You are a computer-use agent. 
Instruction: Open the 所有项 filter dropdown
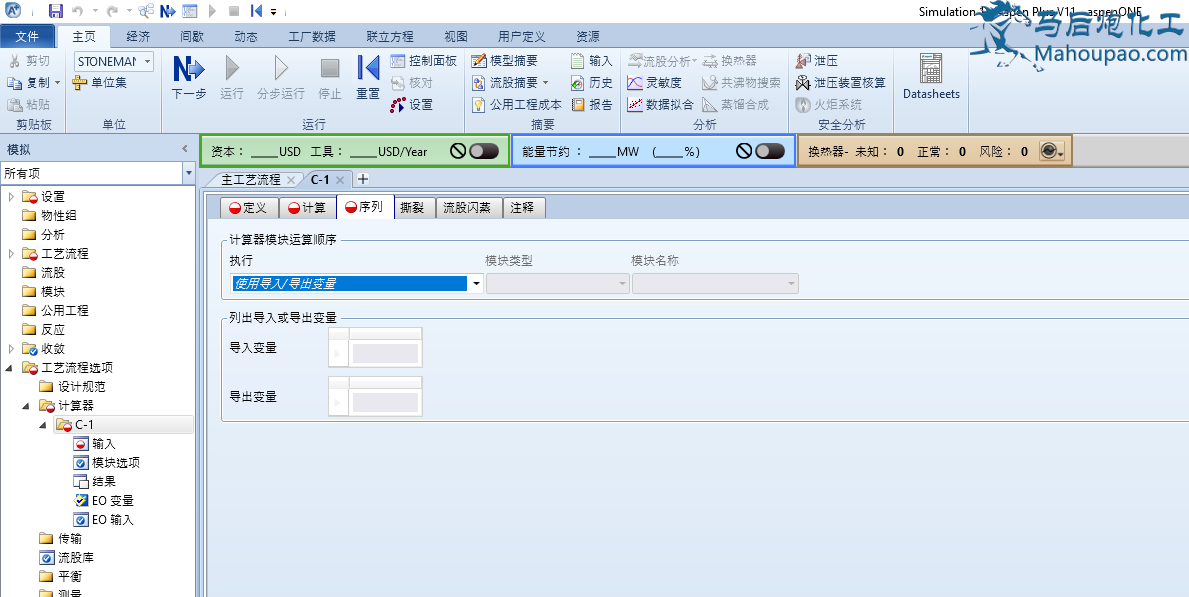(x=189, y=174)
